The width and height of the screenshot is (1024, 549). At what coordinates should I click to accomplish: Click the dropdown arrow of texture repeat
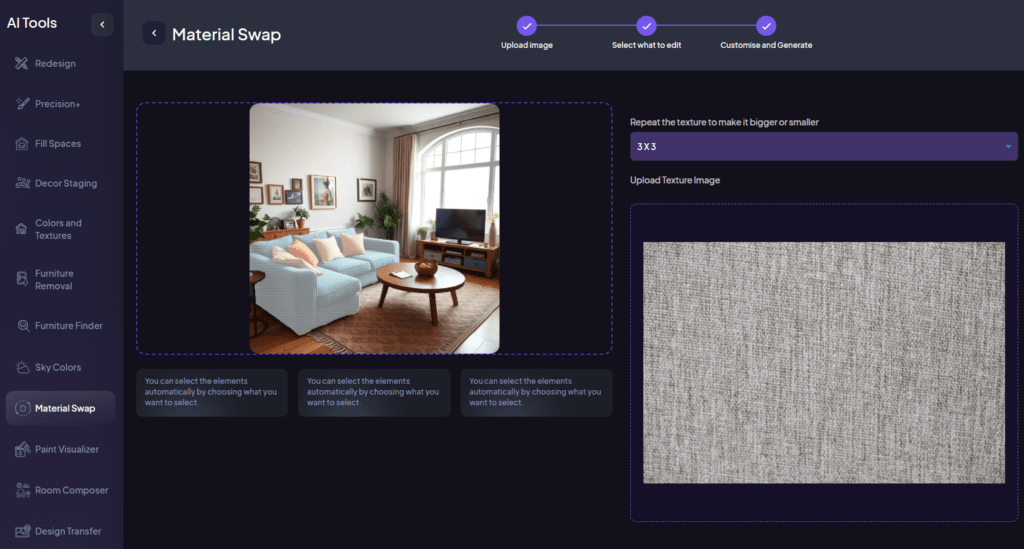coord(1008,146)
